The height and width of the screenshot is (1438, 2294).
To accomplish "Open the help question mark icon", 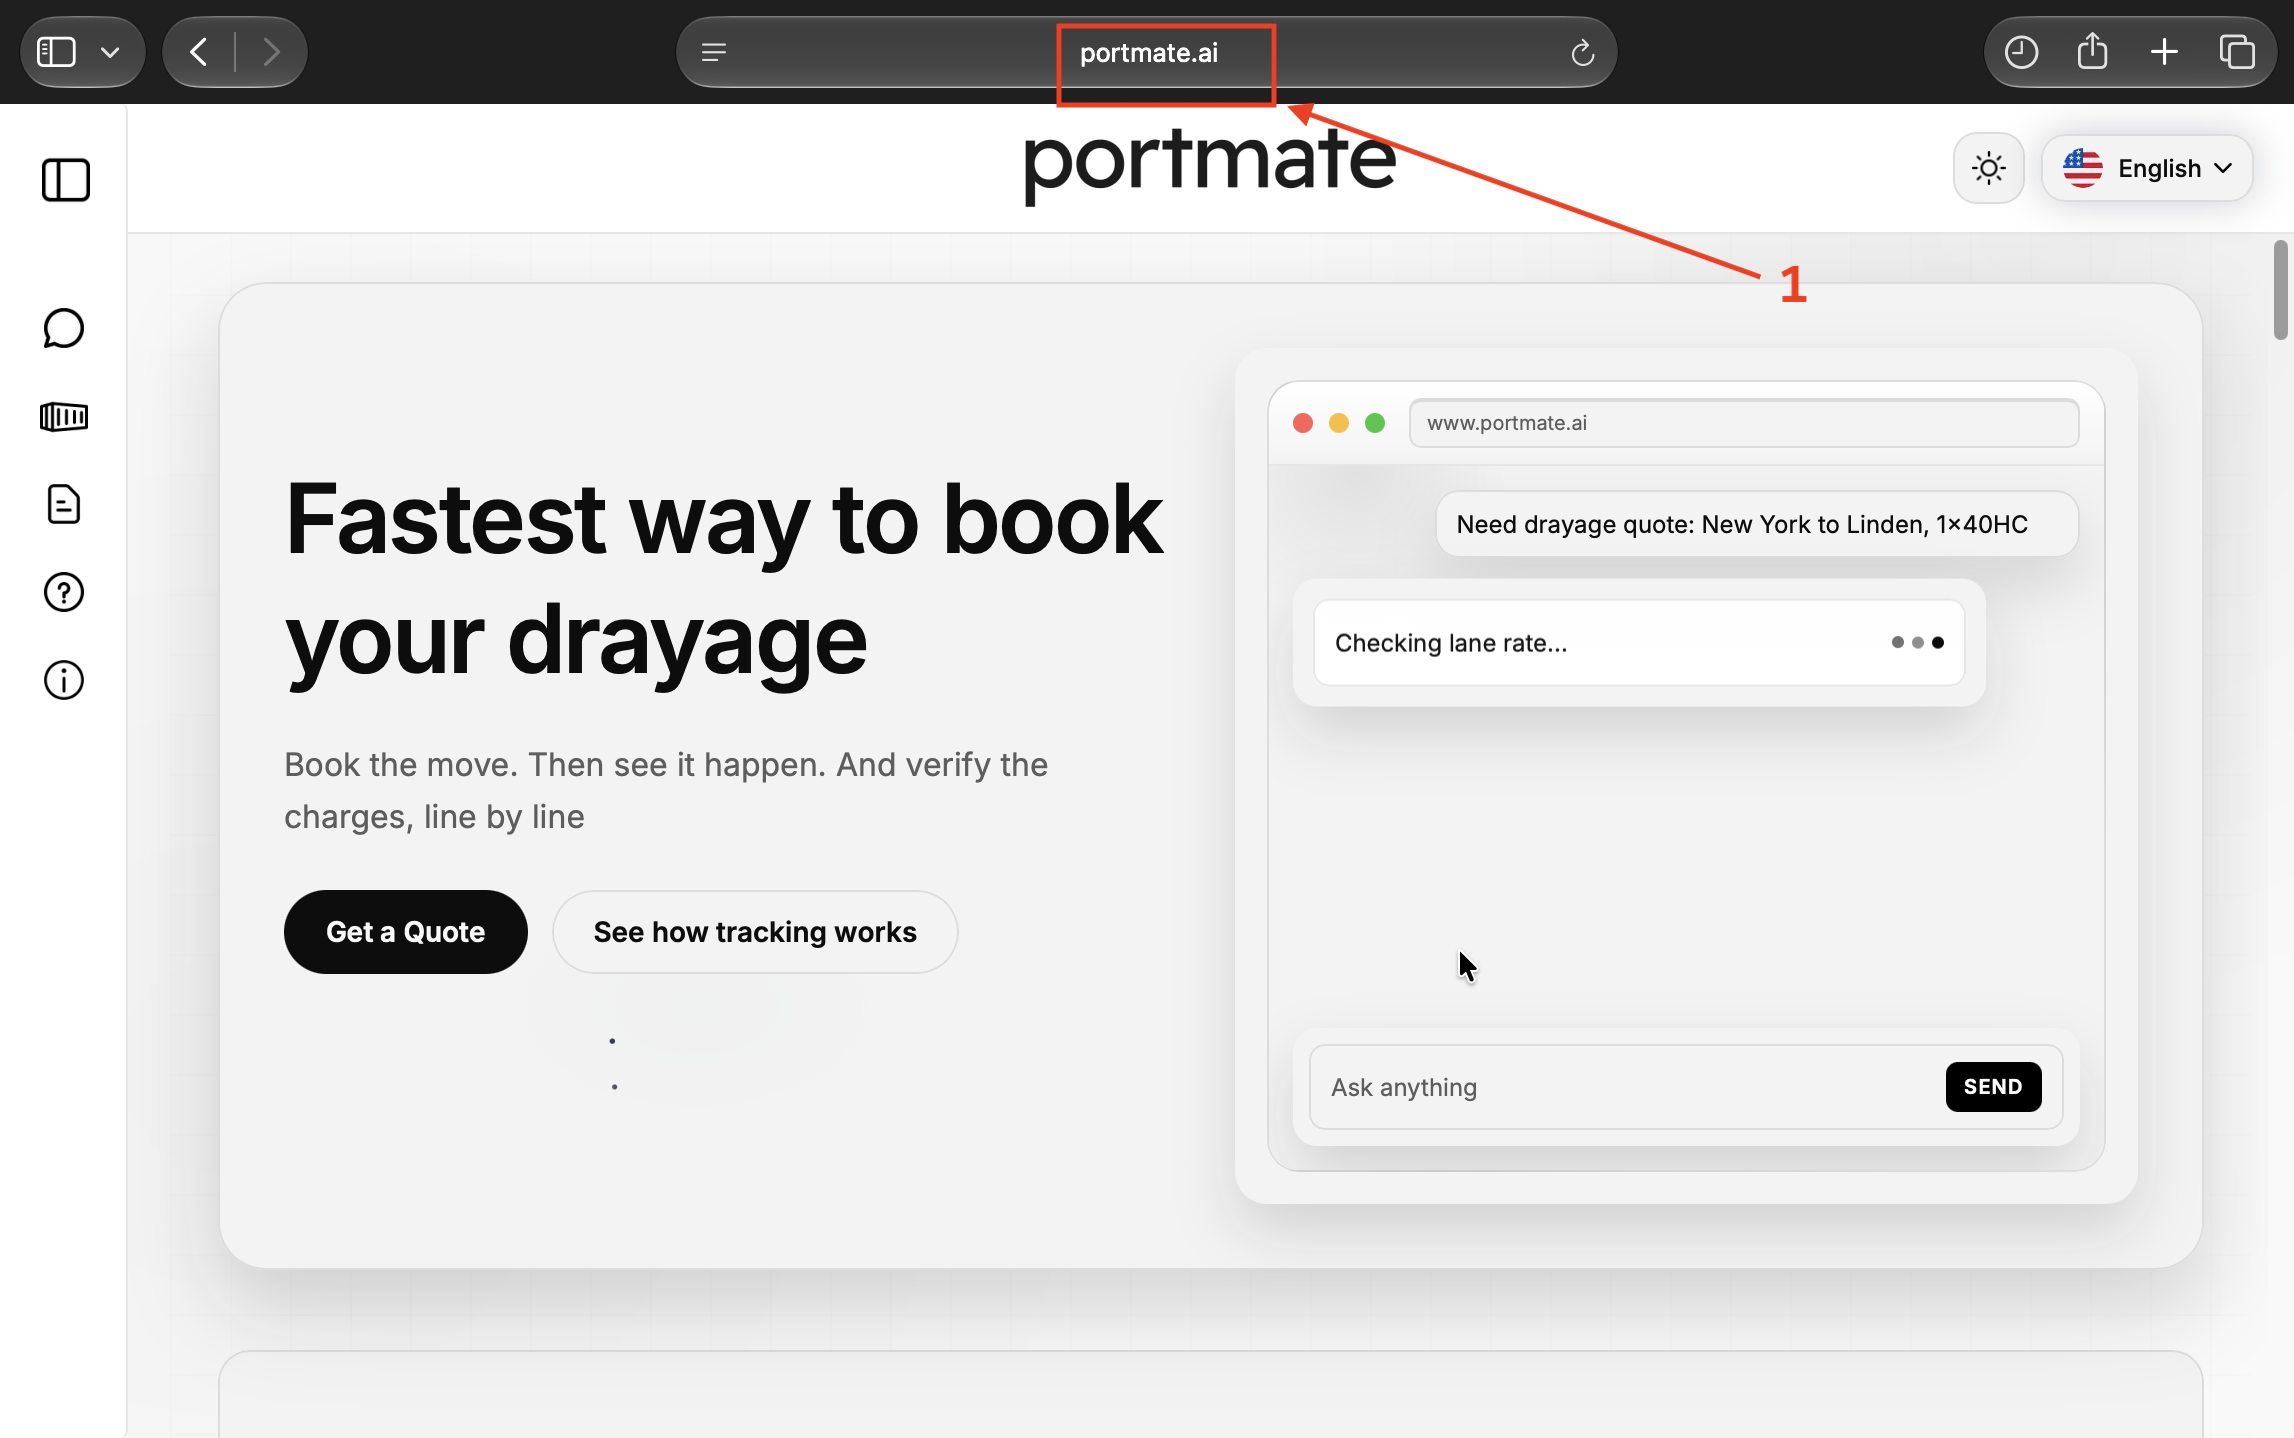I will (x=64, y=592).
